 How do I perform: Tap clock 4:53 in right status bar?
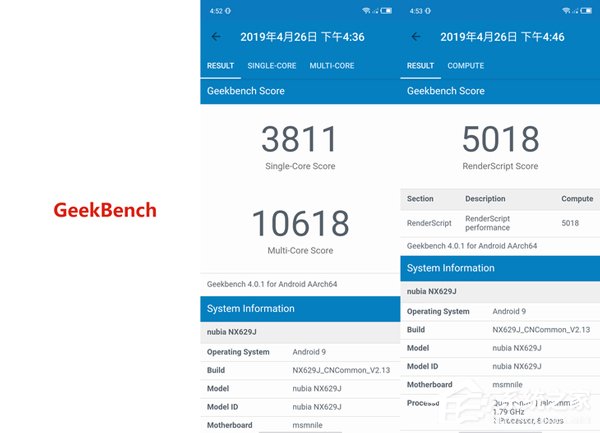(416, 11)
